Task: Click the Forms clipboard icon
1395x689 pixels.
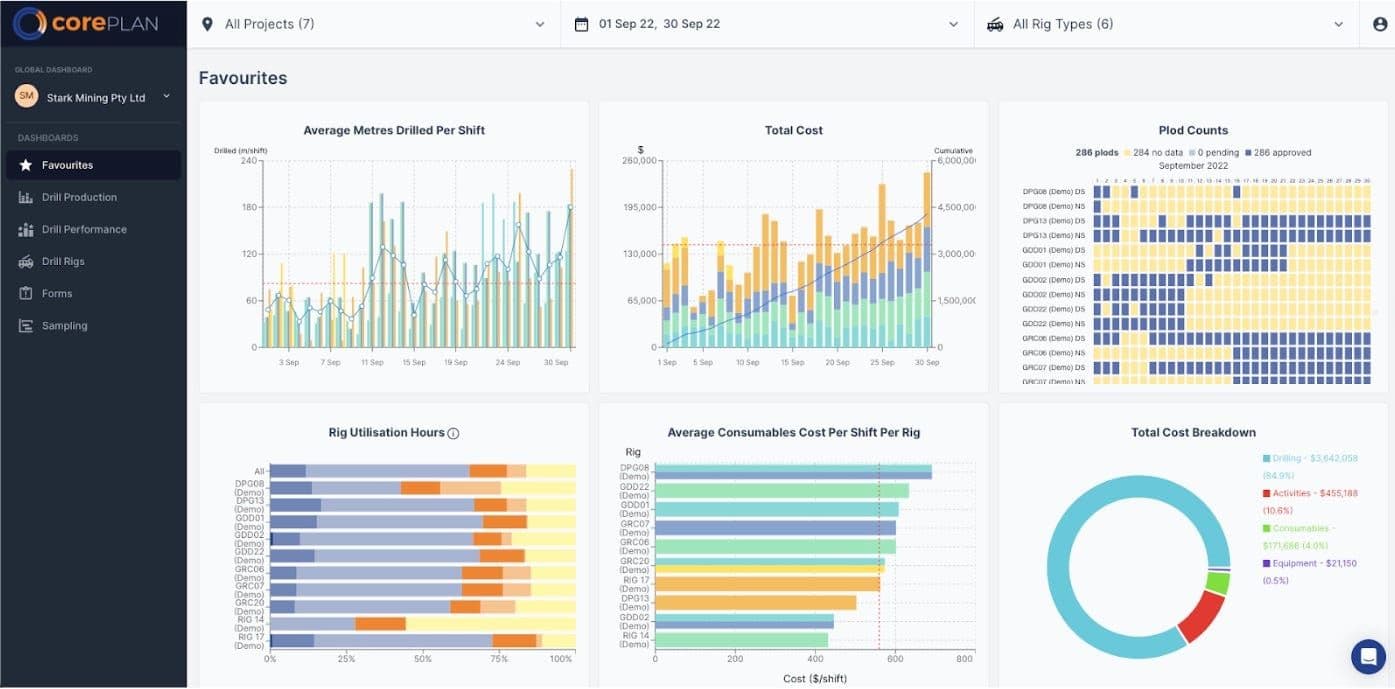Action: (x=26, y=293)
